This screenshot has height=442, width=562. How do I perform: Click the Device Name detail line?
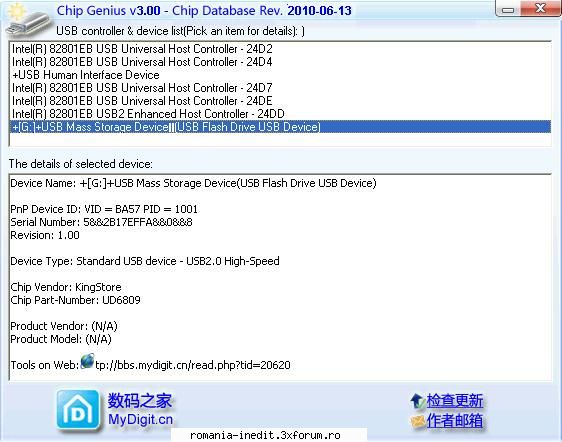pos(193,183)
